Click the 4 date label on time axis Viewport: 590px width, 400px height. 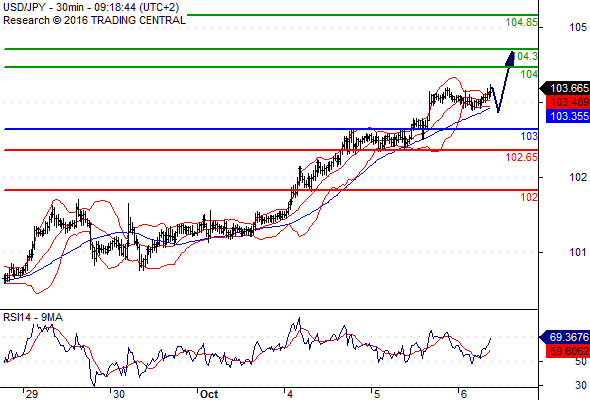click(290, 394)
